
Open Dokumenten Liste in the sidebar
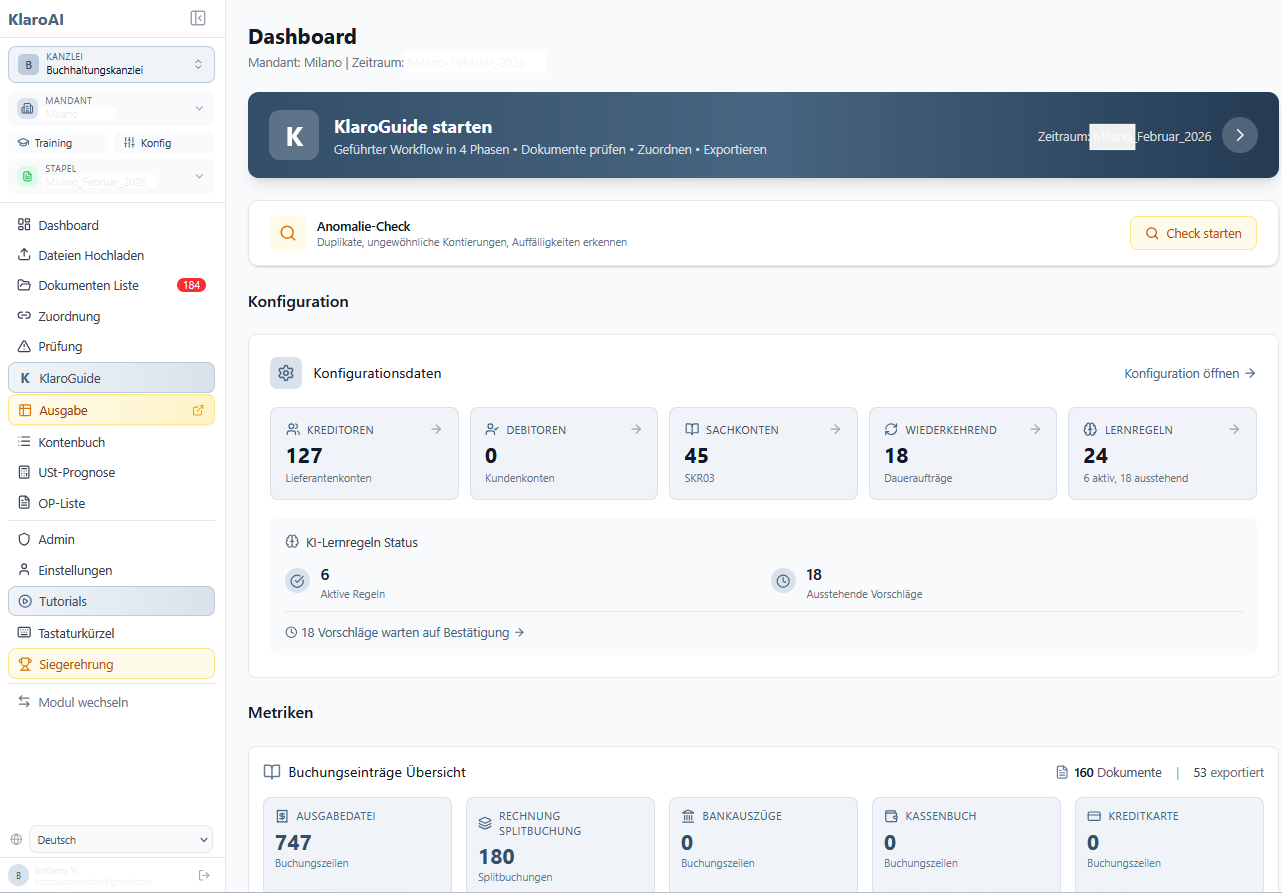point(111,285)
